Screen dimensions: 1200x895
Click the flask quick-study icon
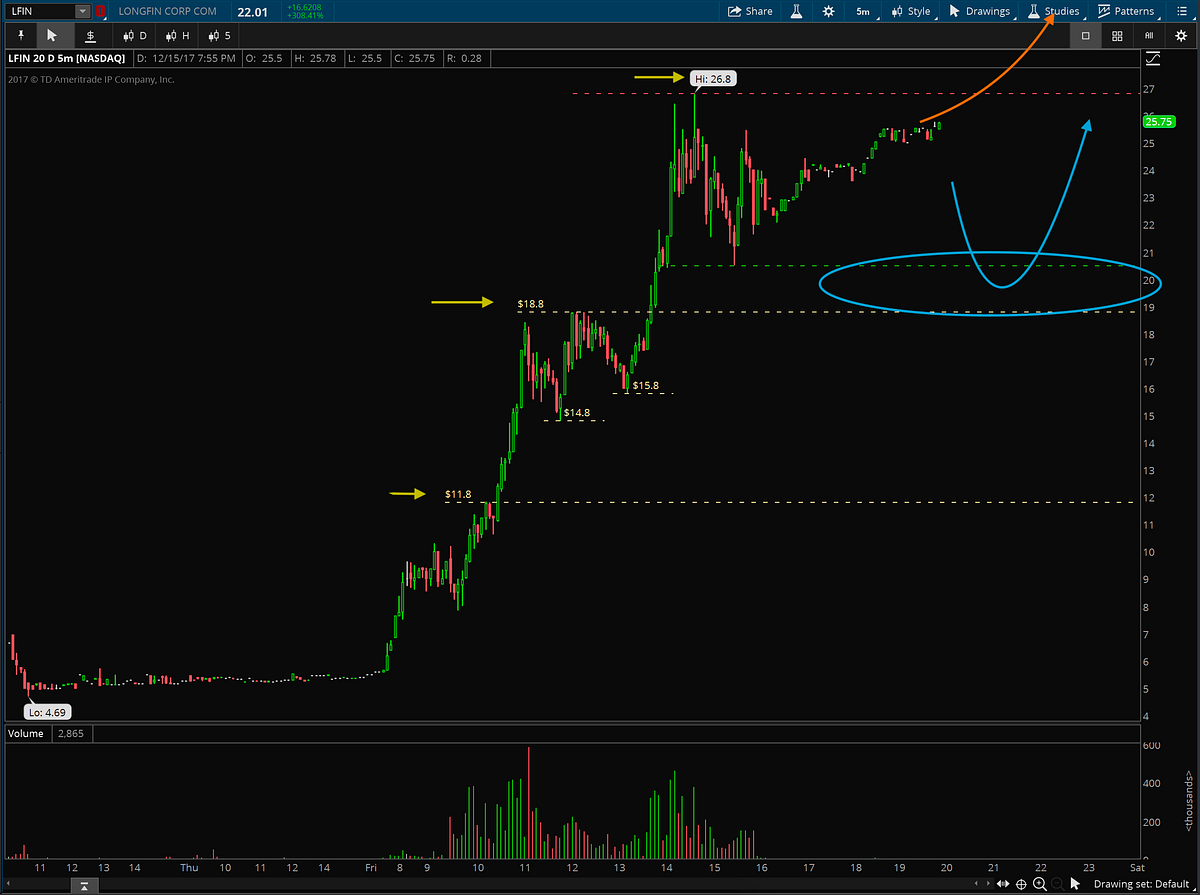(797, 10)
